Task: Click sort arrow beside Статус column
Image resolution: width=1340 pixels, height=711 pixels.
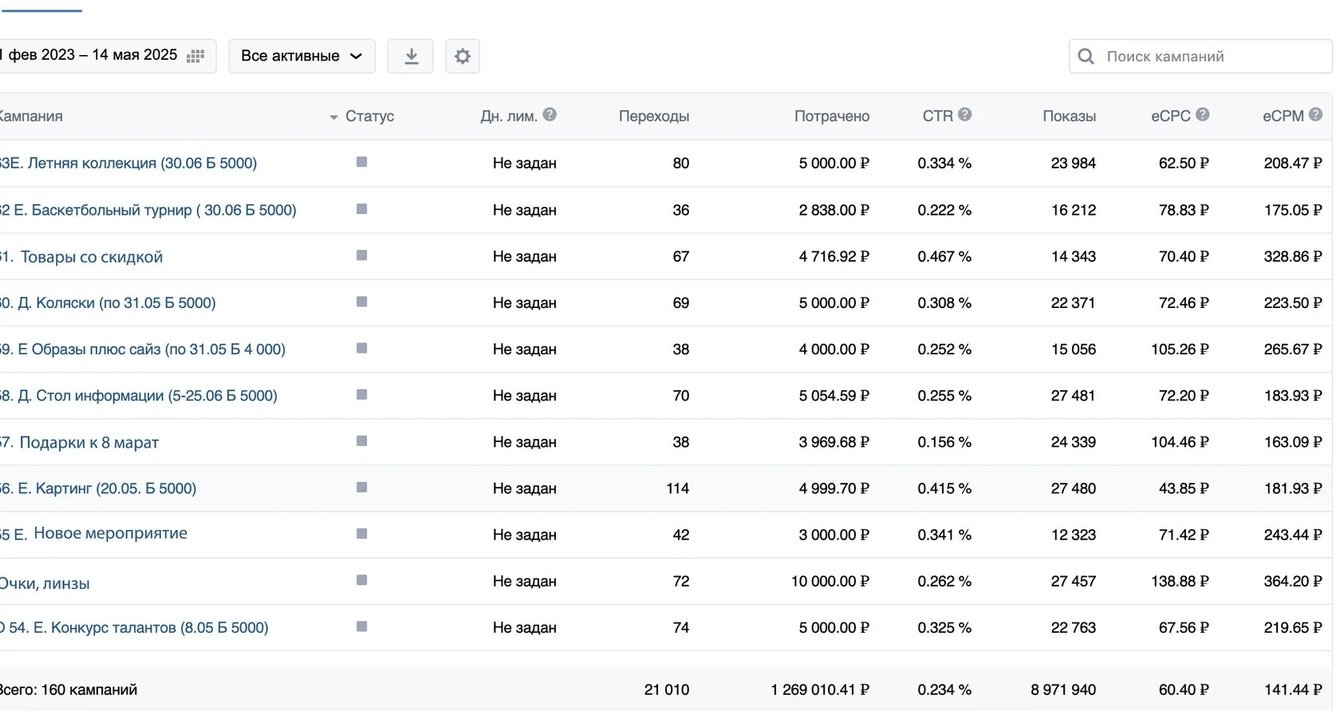Action: [334, 118]
